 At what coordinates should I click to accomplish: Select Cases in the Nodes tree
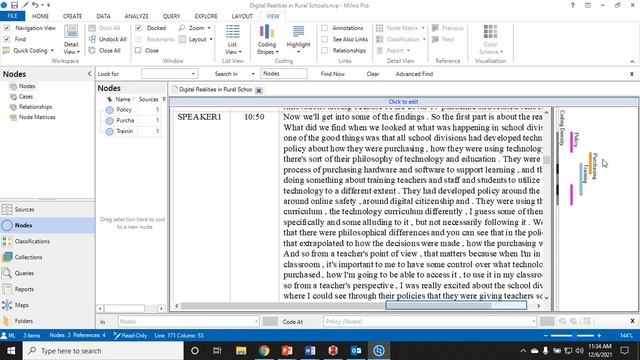pos(26,97)
